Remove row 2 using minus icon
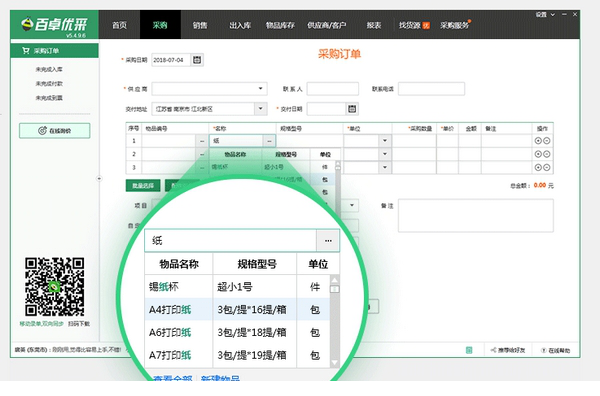The height and width of the screenshot is (396, 600). [547, 154]
